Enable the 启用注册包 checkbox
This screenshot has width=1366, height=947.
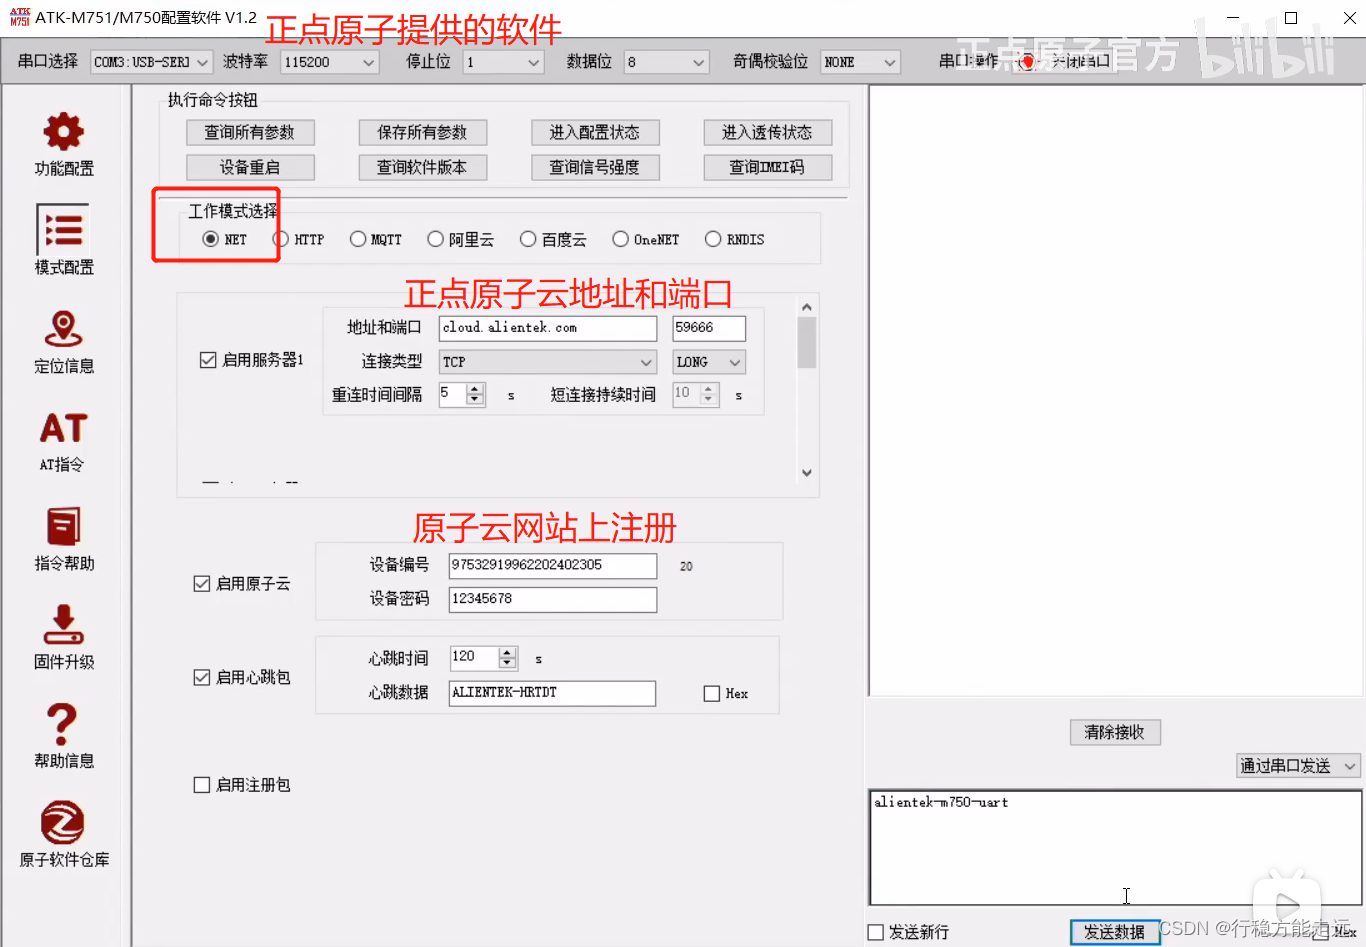(x=201, y=785)
